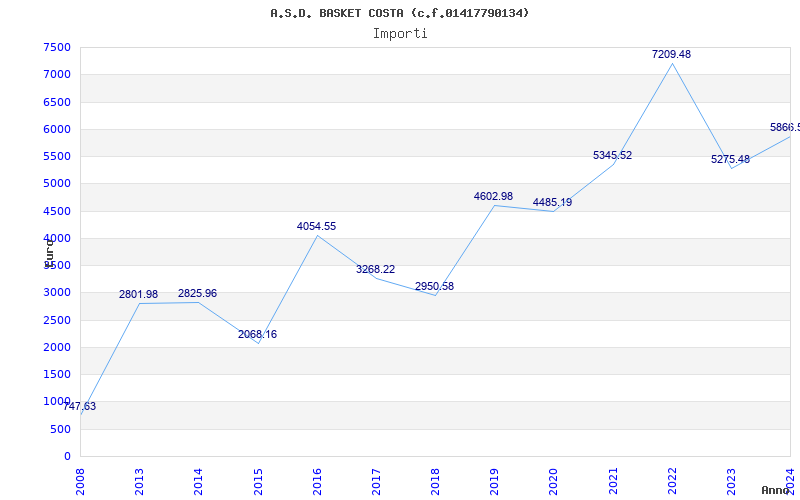
Task: Click y-axis value 7500
Action: coord(57,47)
